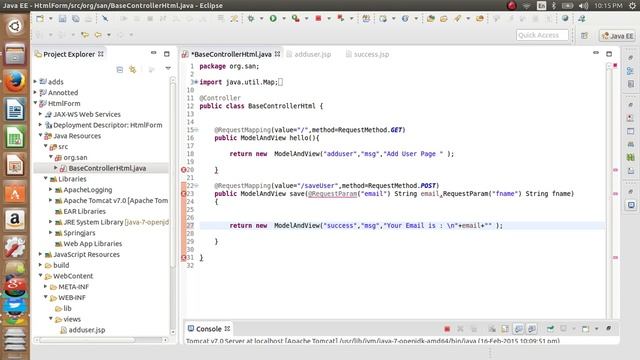Collapse All in Project Explorer

120,69
